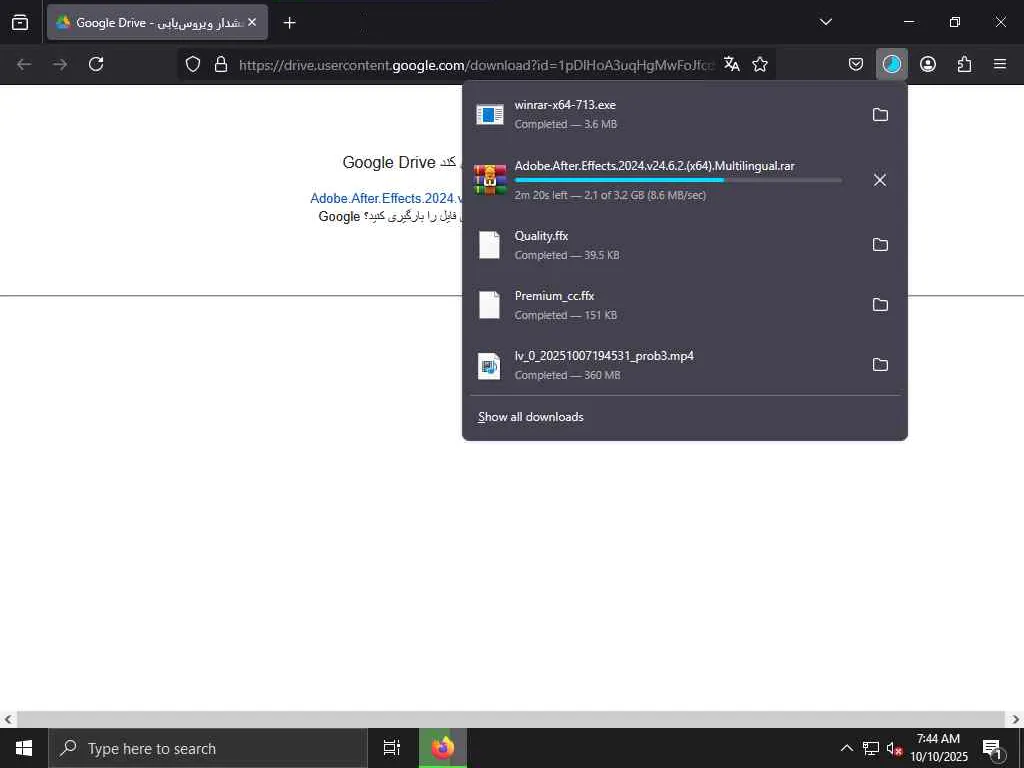Image resolution: width=1024 pixels, height=768 pixels.
Task: Click the Adobe.After.Effects.2024 page link
Action: (x=386, y=199)
